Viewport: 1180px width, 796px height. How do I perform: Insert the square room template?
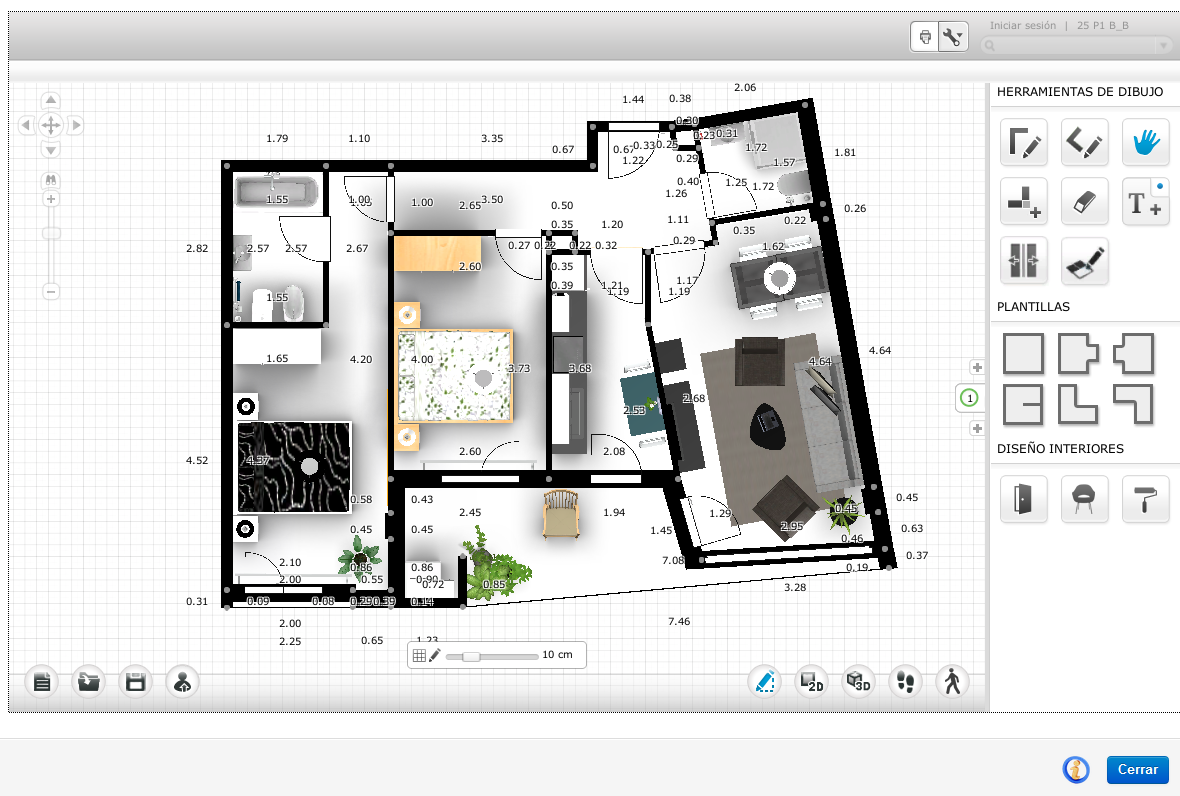click(1023, 354)
